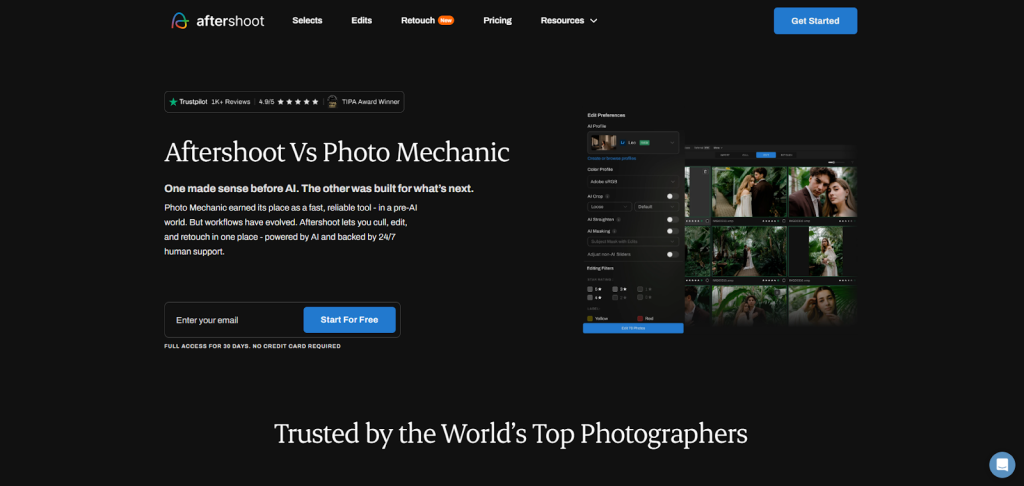1024x486 pixels.
Task: Click the Start For Free button
Action: (349, 320)
